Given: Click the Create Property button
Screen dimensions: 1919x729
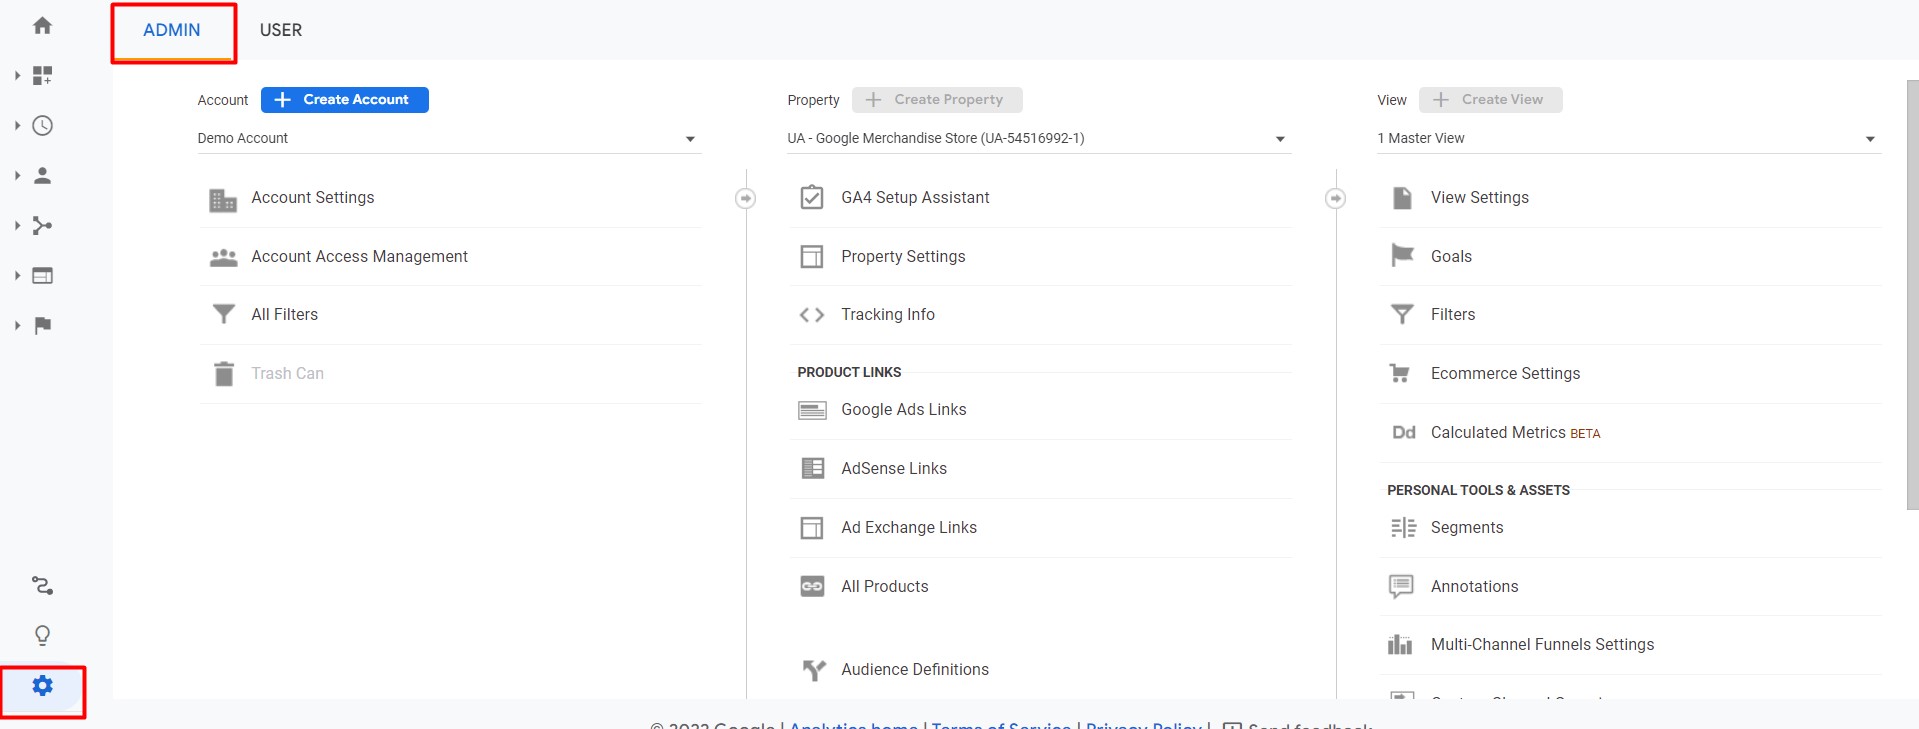Looking at the screenshot, I should coord(937,100).
